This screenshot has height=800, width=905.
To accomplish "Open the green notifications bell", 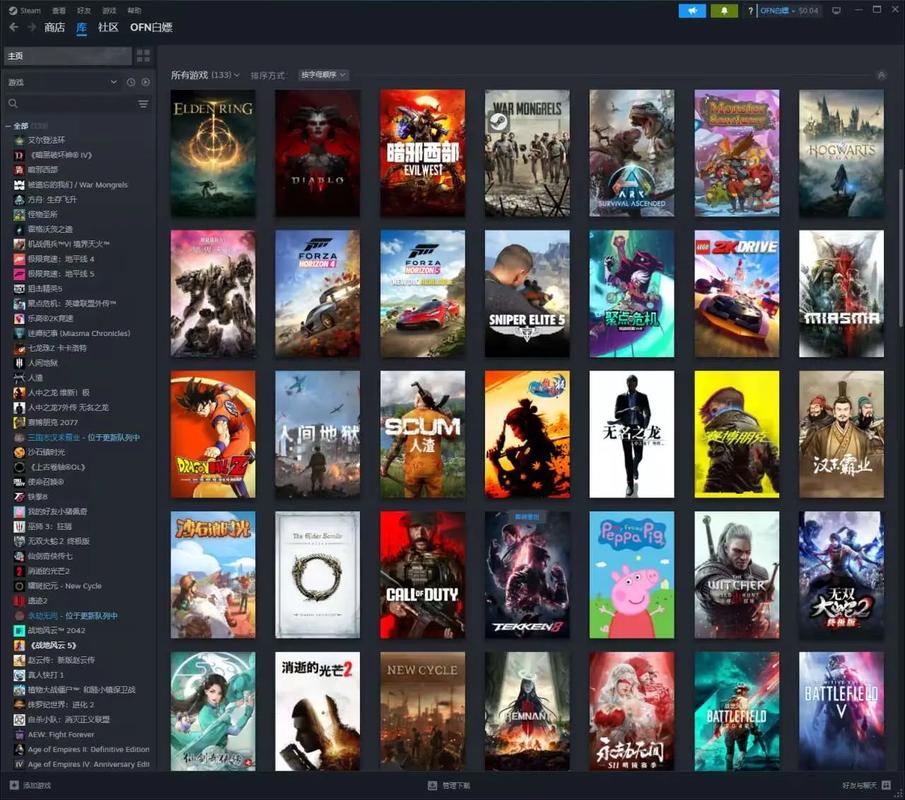I will click(x=724, y=10).
